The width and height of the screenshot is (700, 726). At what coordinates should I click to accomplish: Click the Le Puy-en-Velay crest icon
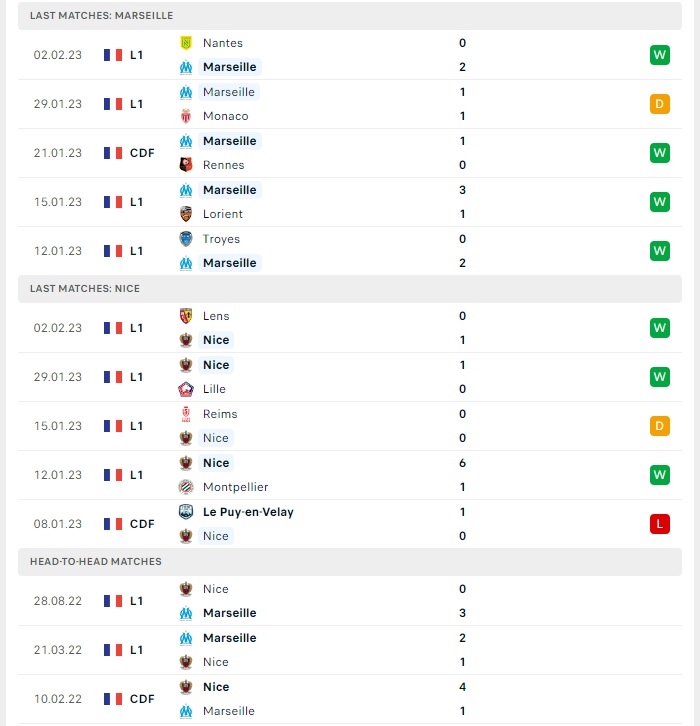[x=186, y=513]
